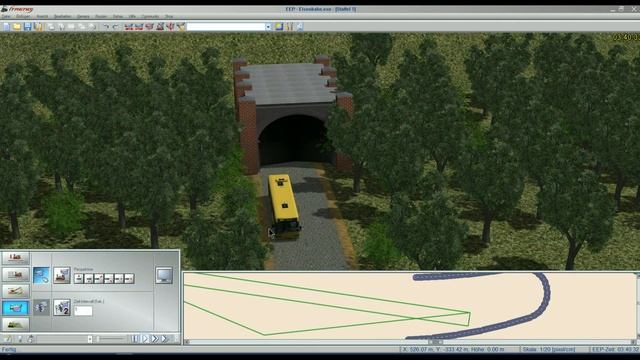Viewport: 640px width, 360px height.
Task: Click the yellow broom toolbar icon
Action: (180, 27)
